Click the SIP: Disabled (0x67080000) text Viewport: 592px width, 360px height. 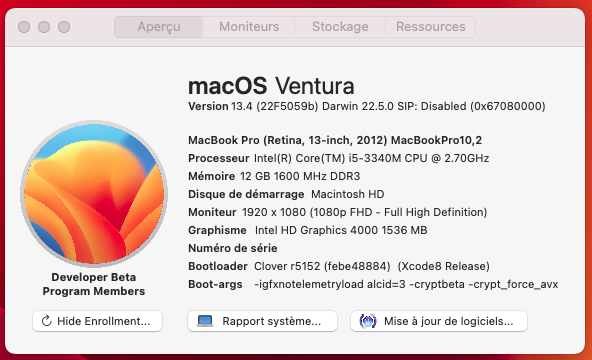[x=471, y=106]
